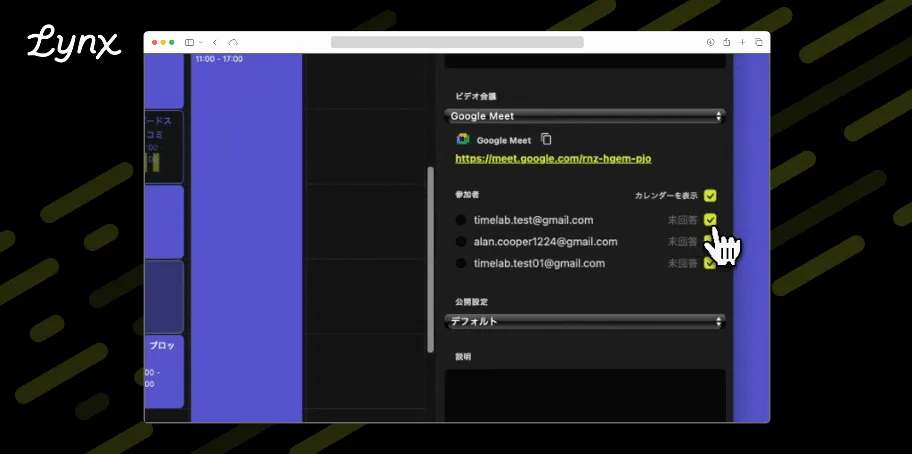
Task: Click the 参加者 section label
Action: click(467, 194)
